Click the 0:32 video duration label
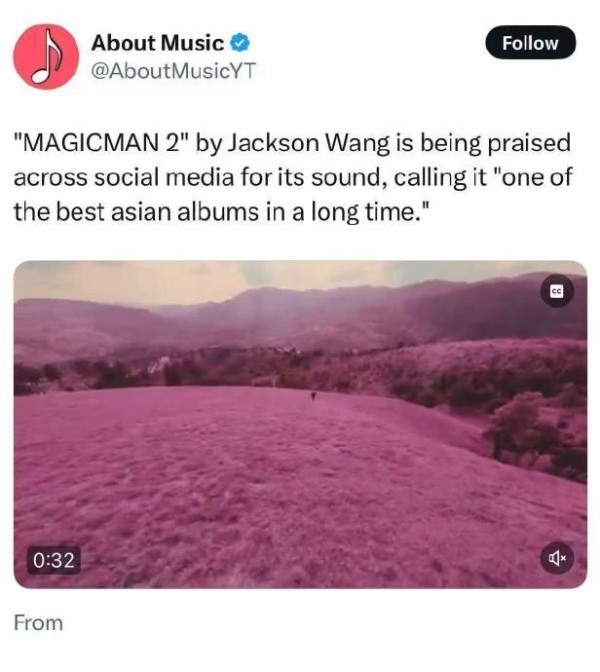The height and width of the screenshot is (672, 600). [54, 560]
